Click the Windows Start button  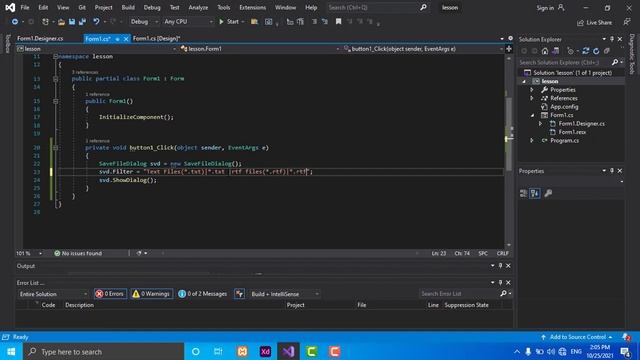click(11, 351)
